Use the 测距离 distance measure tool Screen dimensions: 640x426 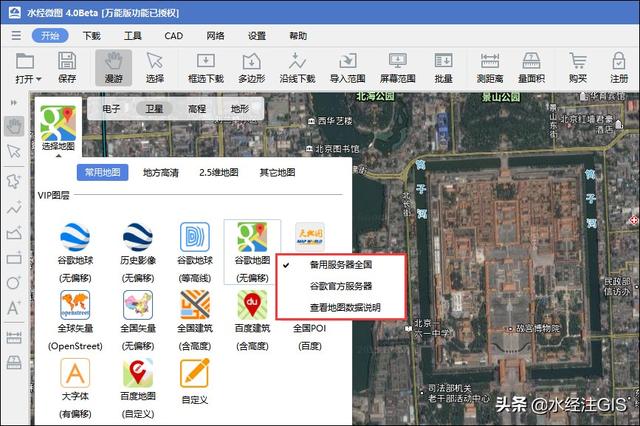(x=490, y=68)
